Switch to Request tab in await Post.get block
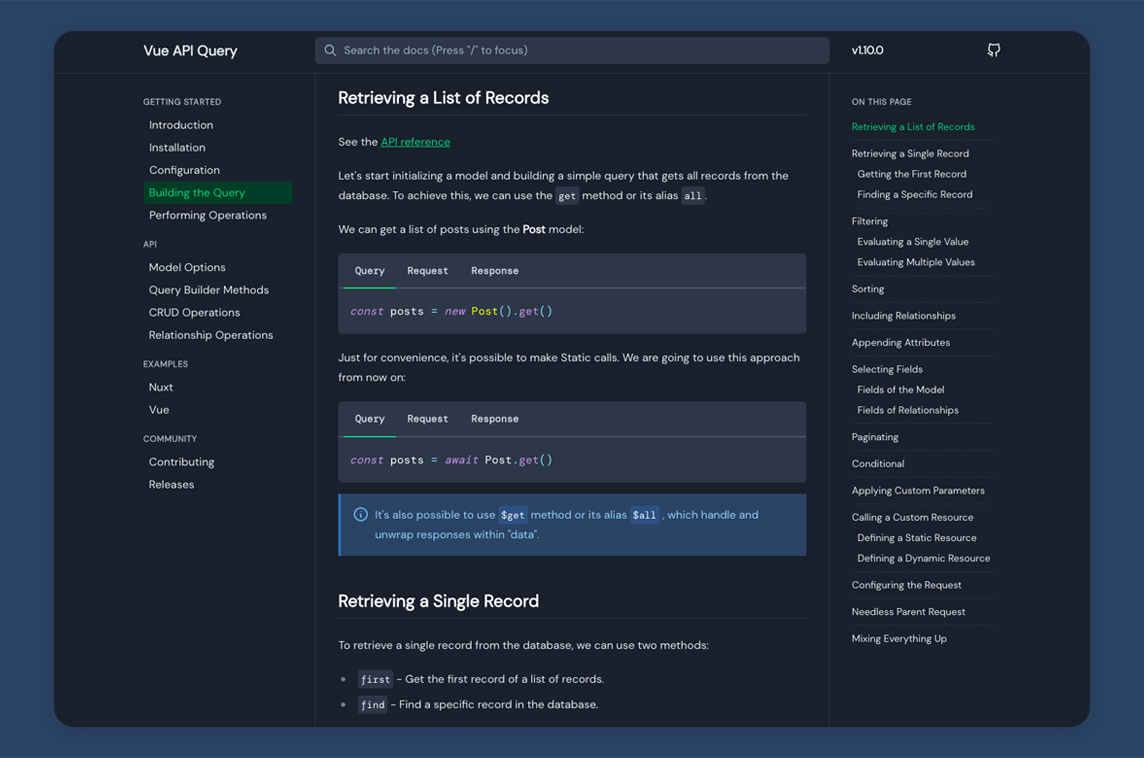 coord(428,419)
